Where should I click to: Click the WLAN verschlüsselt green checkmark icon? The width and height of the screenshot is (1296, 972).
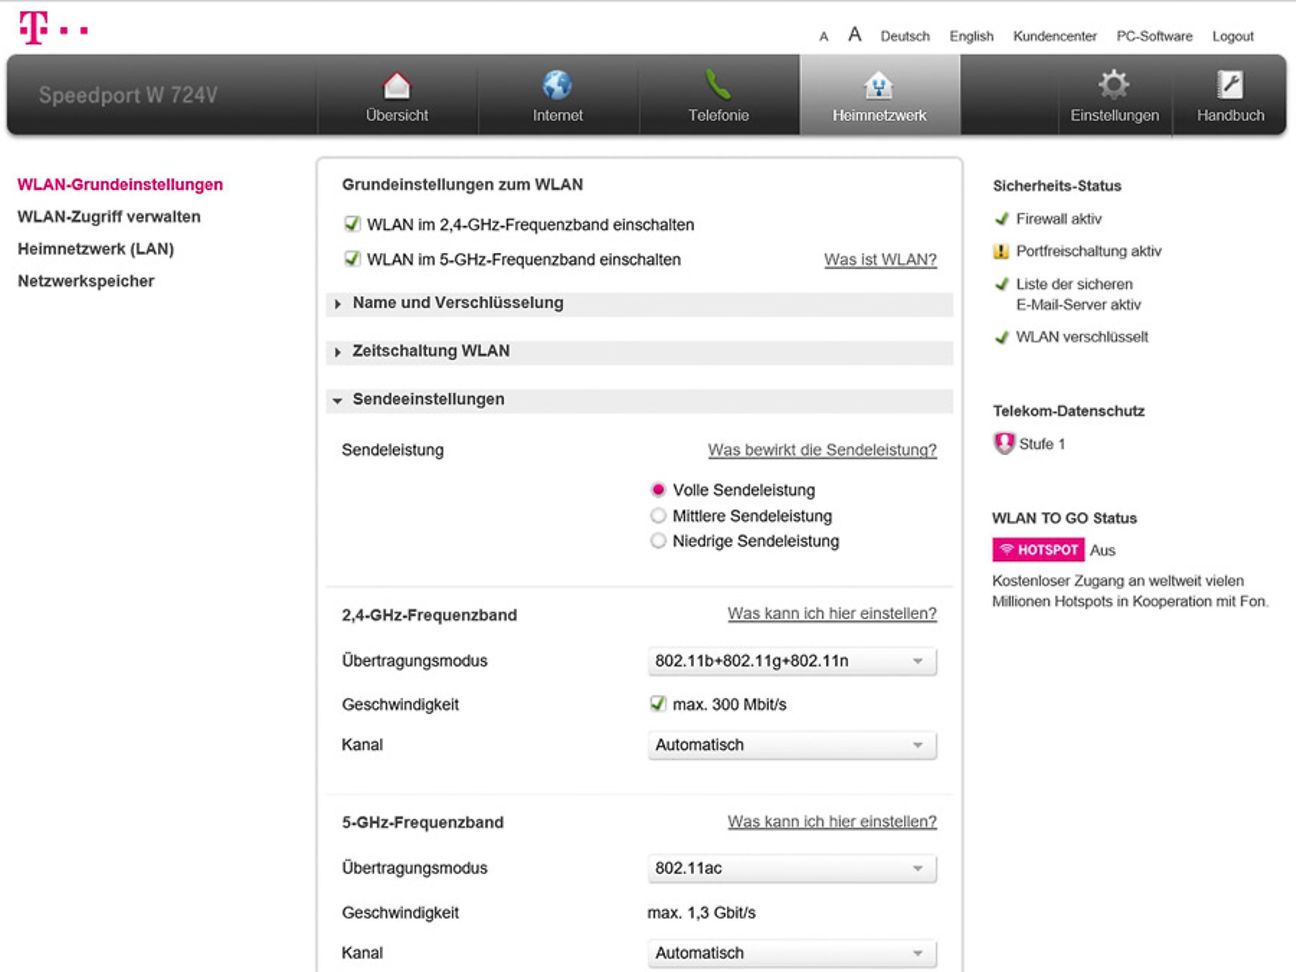click(1001, 337)
